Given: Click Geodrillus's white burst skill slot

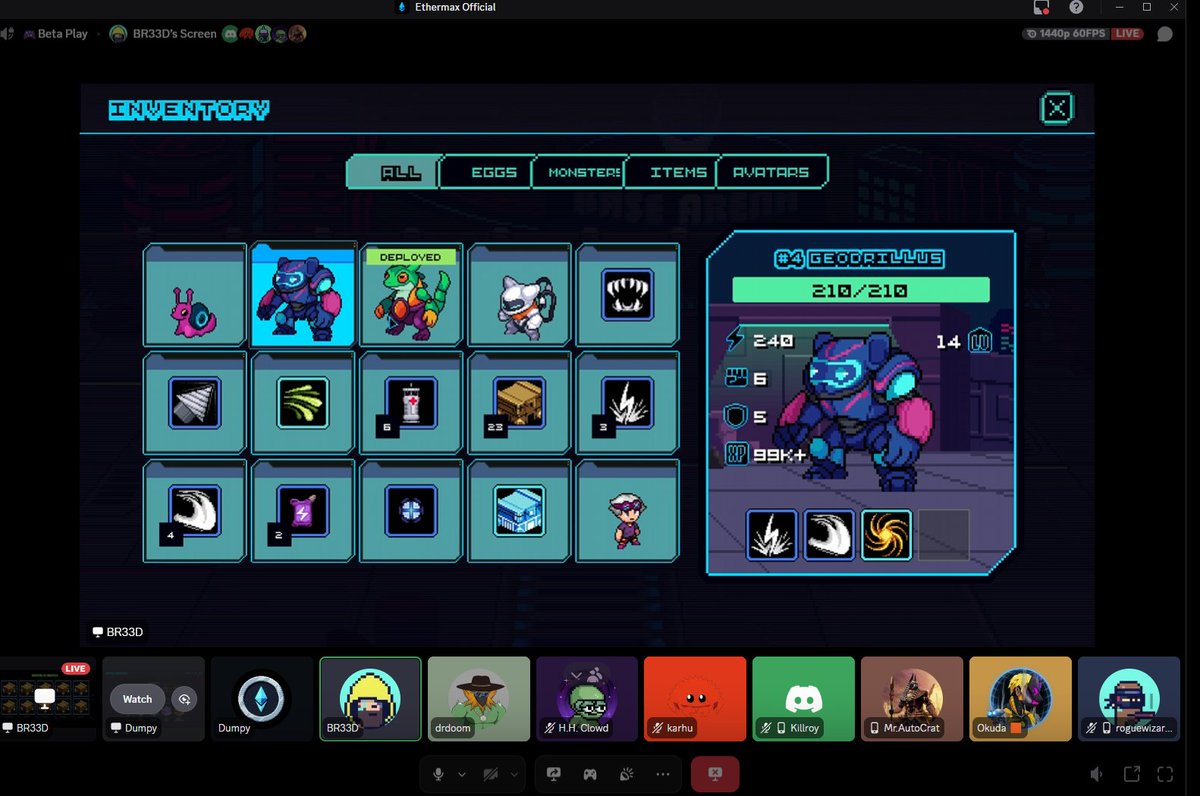Looking at the screenshot, I should pyautogui.click(x=772, y=535).
